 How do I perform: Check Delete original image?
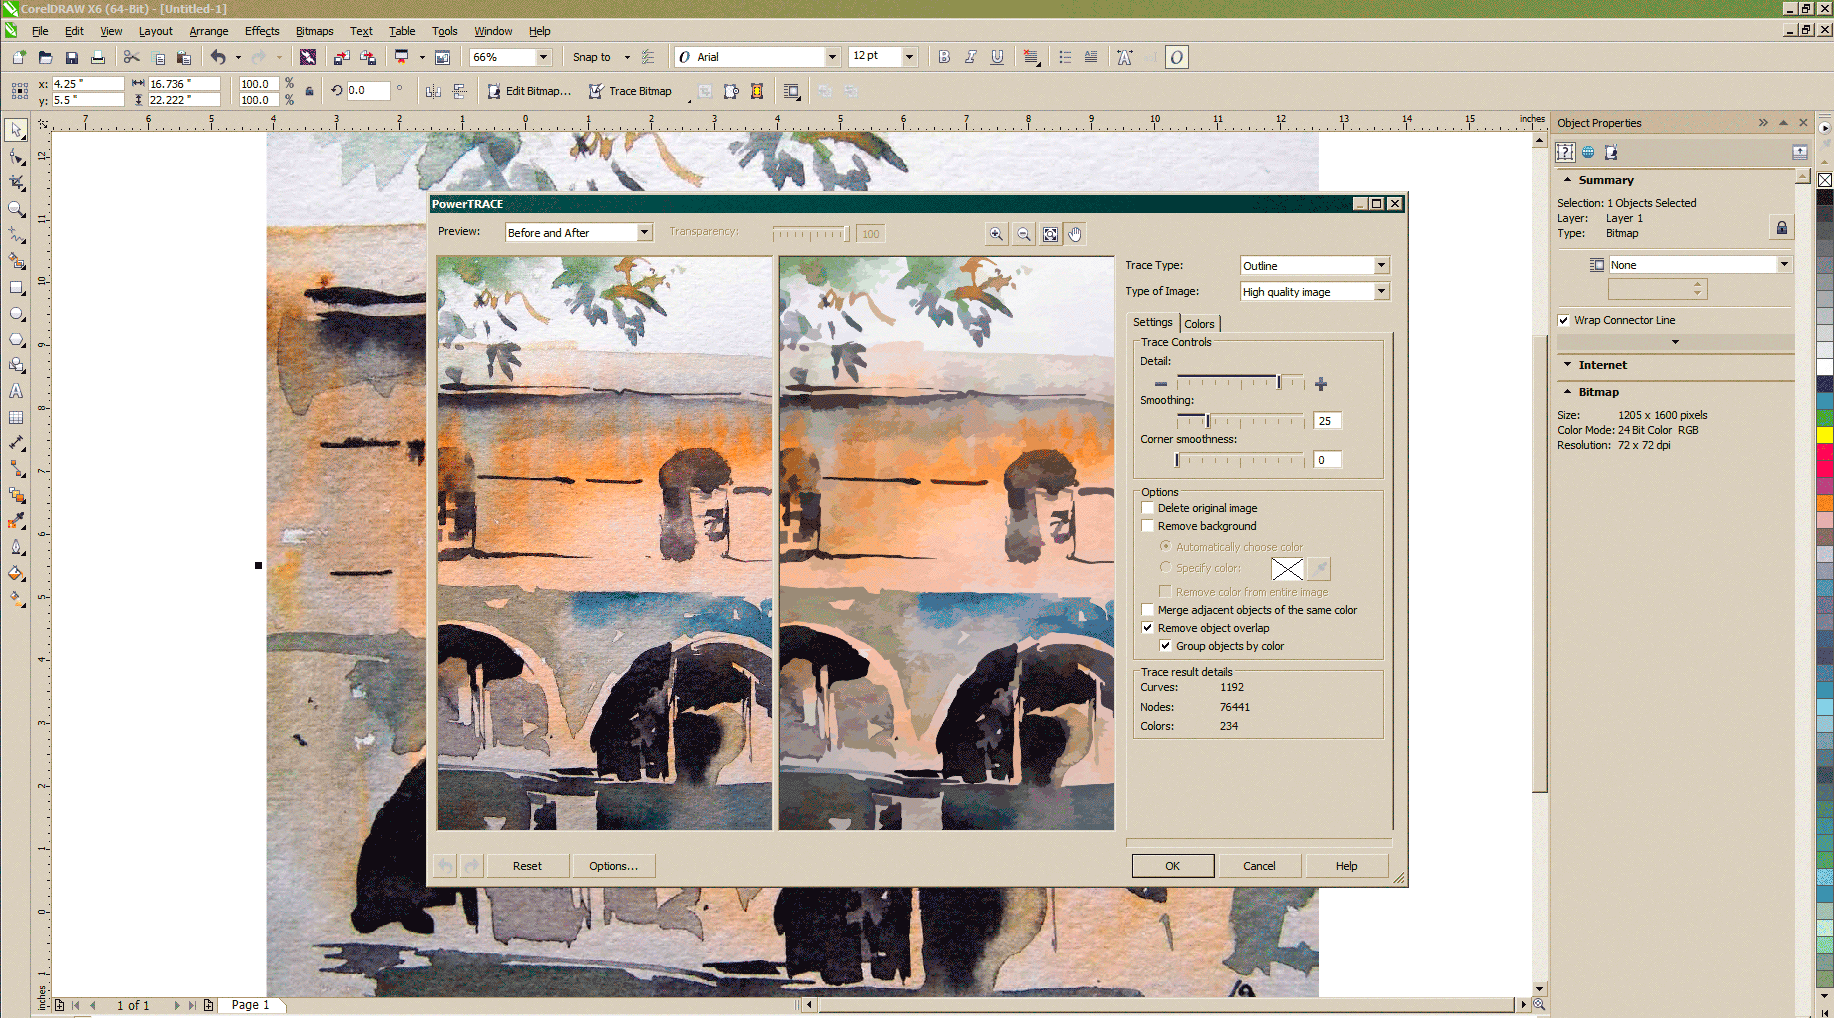(1148, 508)
